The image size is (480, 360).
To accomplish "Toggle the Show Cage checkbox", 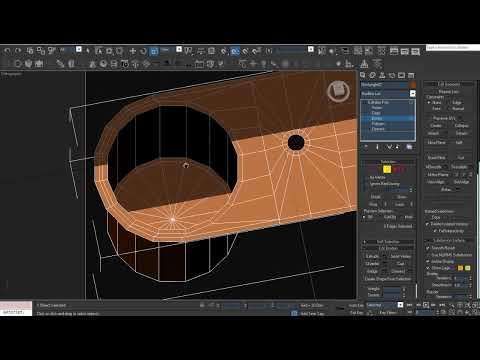I will tap(428, 268).
